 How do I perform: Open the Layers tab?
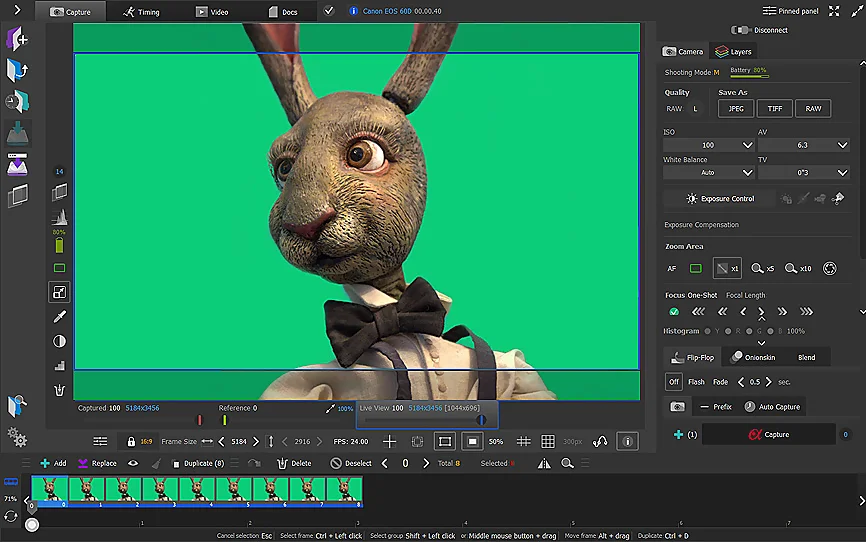coord(733,52)
